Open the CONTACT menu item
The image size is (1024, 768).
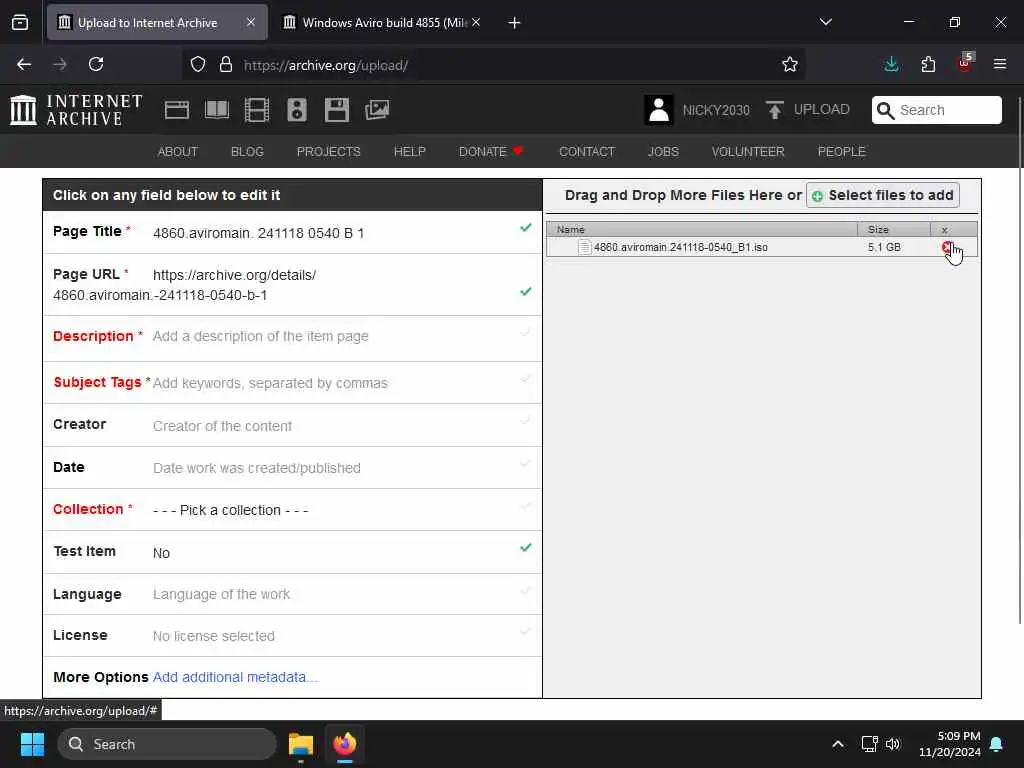pos(587,152)
